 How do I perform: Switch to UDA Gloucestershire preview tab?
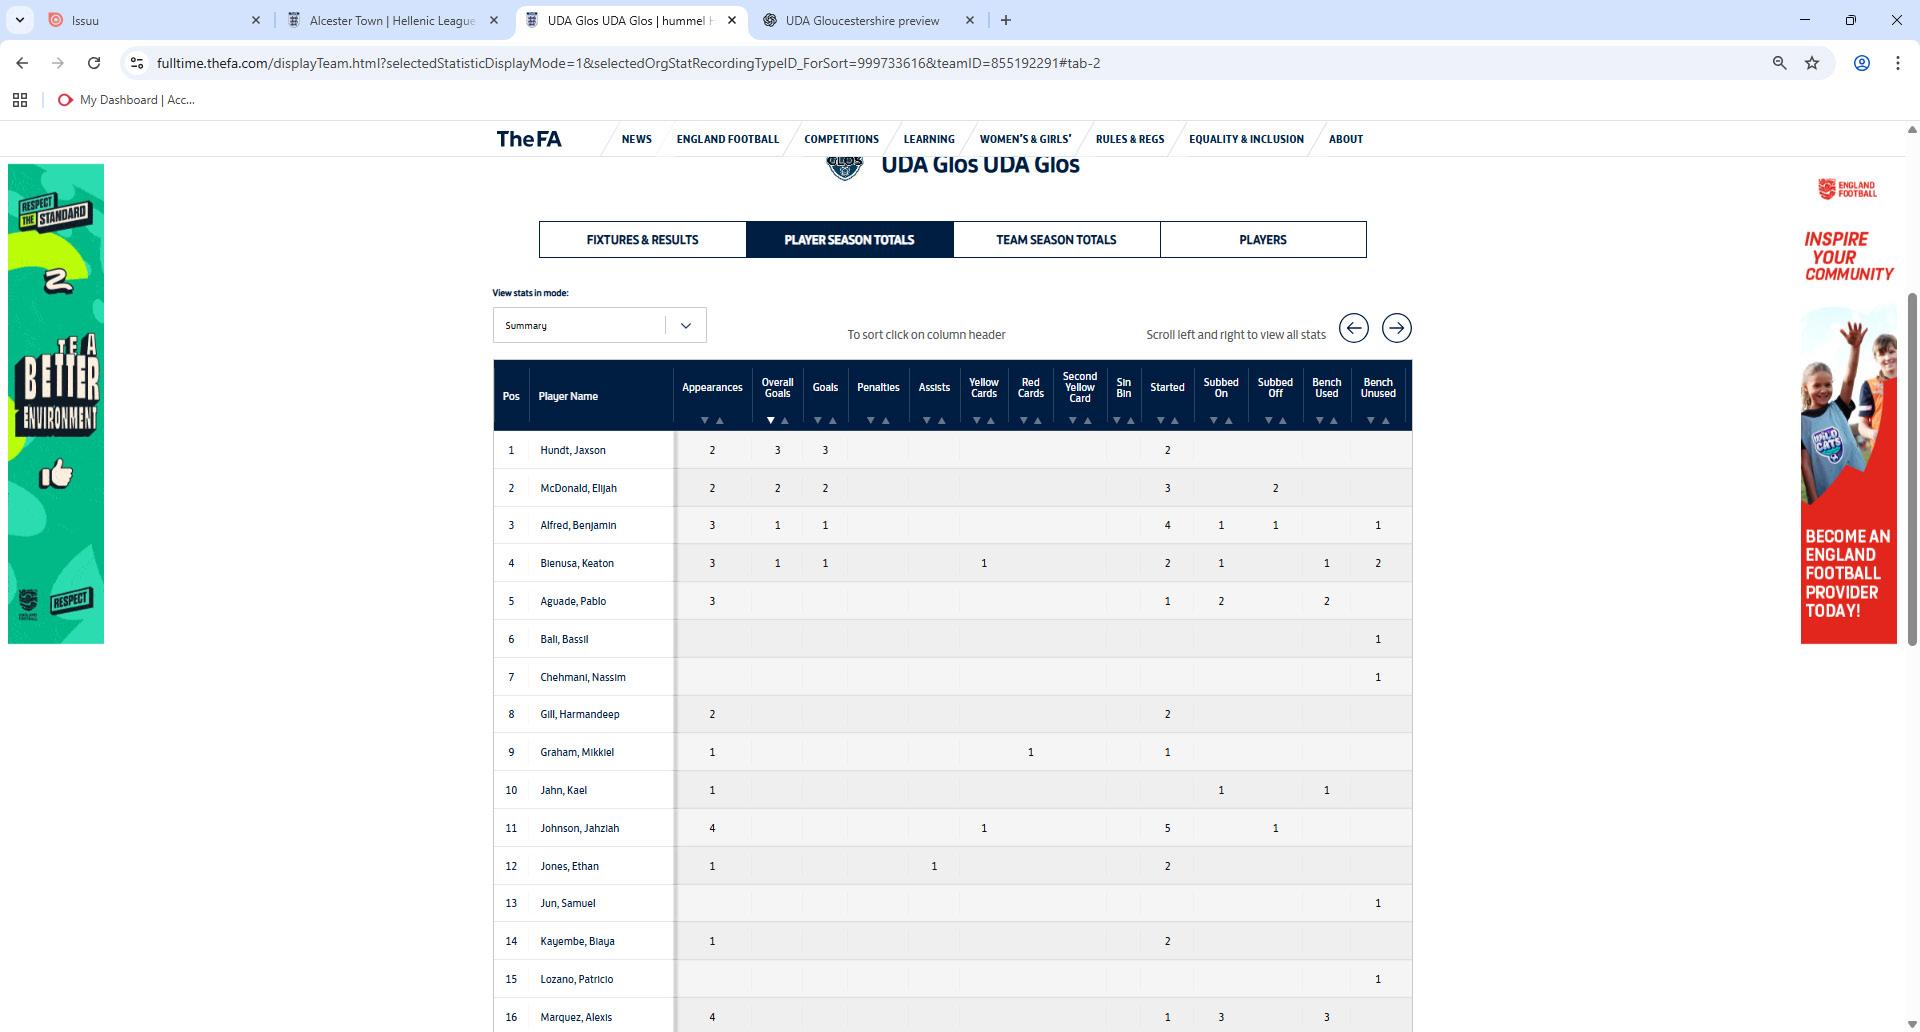(x=868, y=20)
